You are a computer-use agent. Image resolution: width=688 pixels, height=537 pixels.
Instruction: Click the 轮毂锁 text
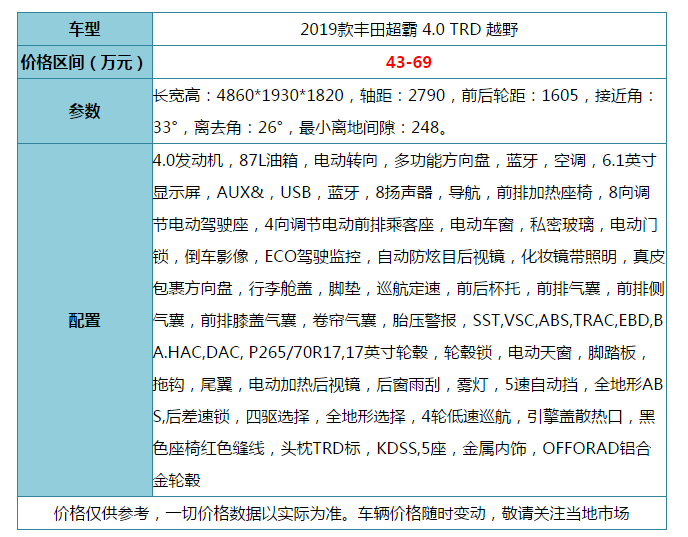[x=468, y=353]
